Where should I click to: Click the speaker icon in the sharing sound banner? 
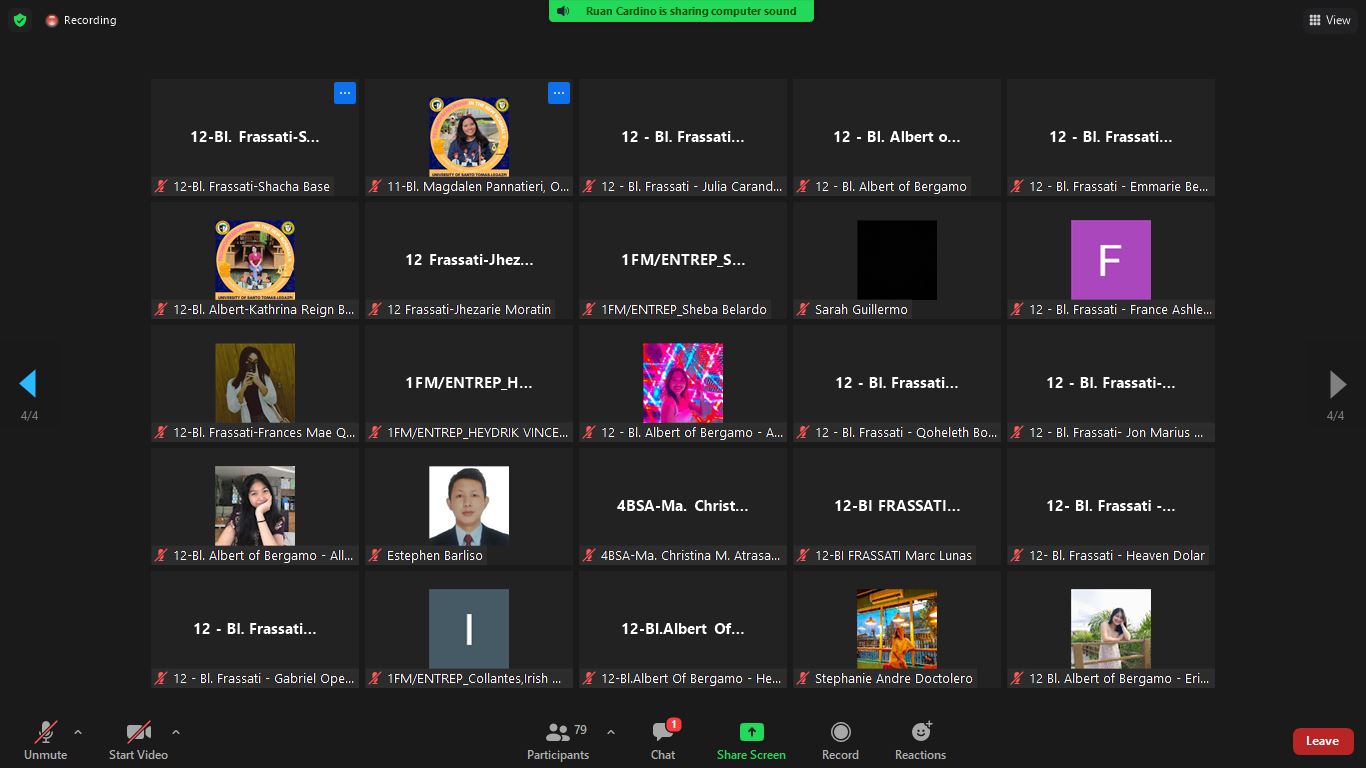[x=564, y=11]
